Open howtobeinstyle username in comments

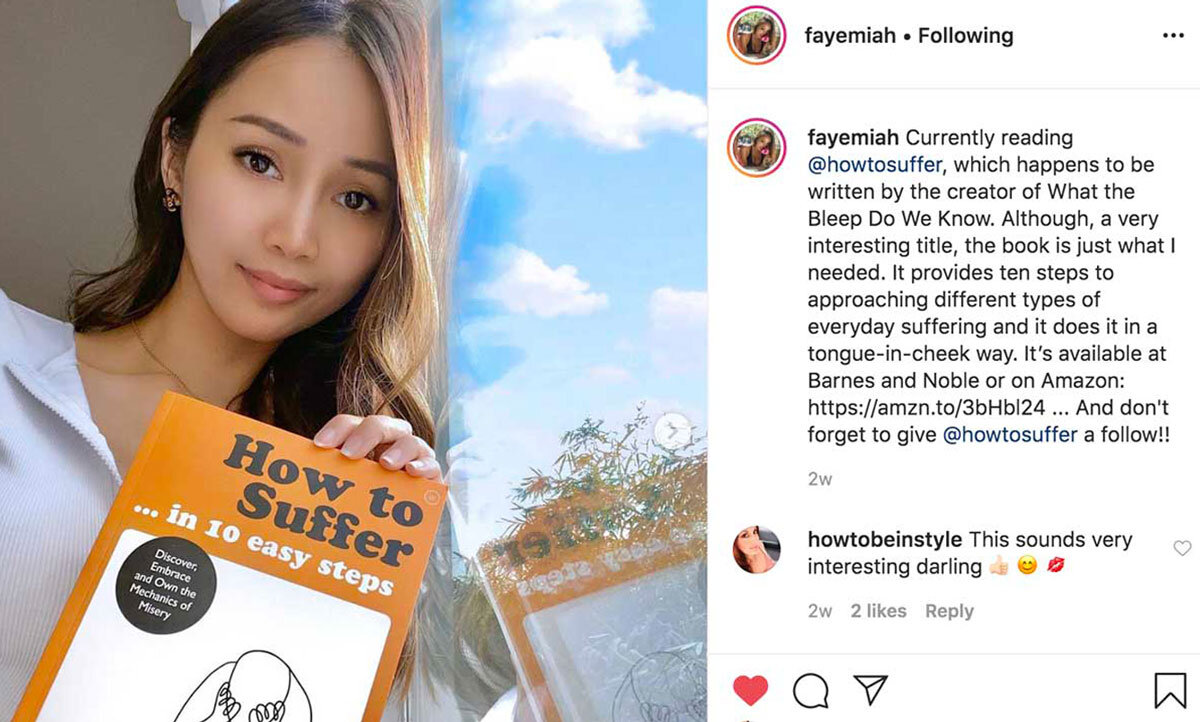(885, 540)
